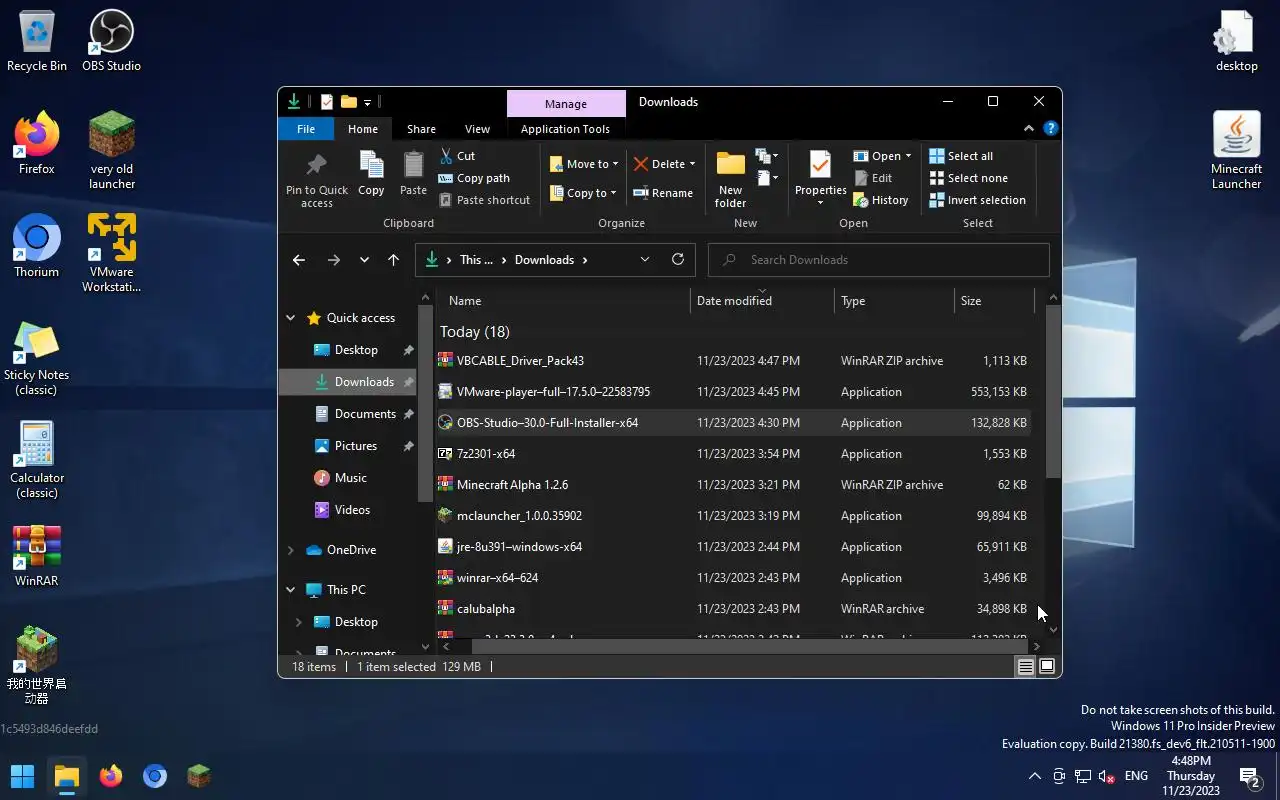Image resolution: width=1280 pixels, height=800 pixels.
Task: Open the address bar history dropdown
Action: [645, 259]
